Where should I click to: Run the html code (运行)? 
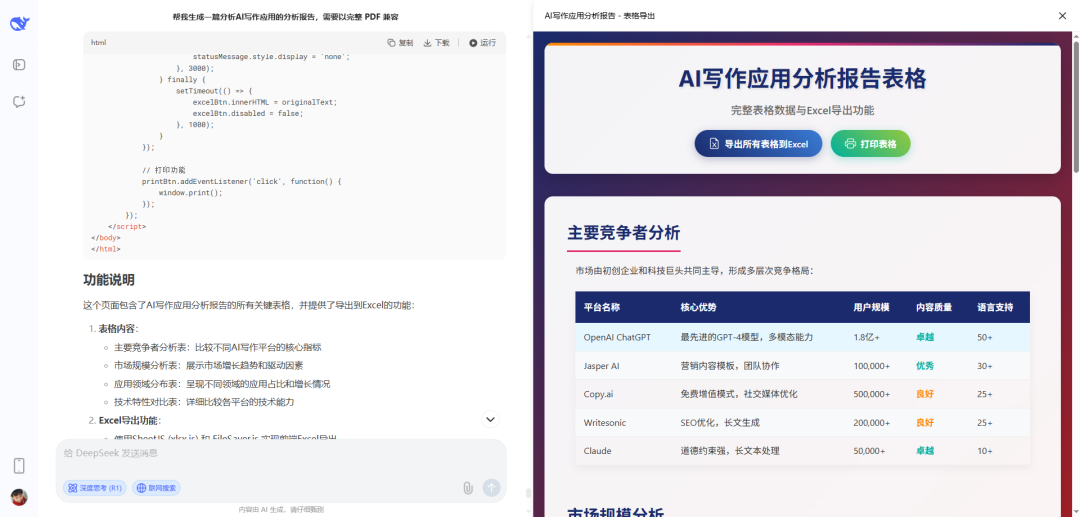tap(482, 43)
